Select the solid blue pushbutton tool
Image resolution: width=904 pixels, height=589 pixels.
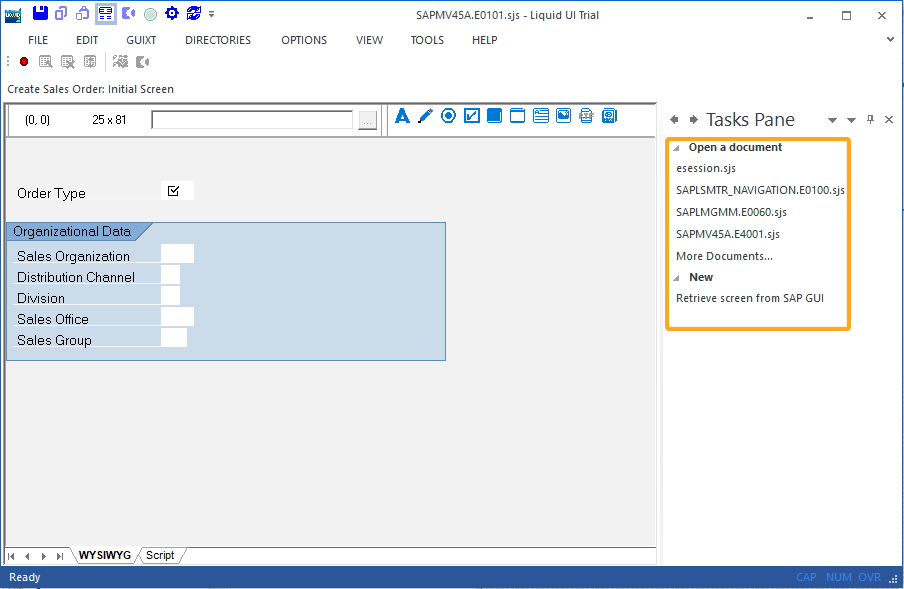(x=494, y=116)
